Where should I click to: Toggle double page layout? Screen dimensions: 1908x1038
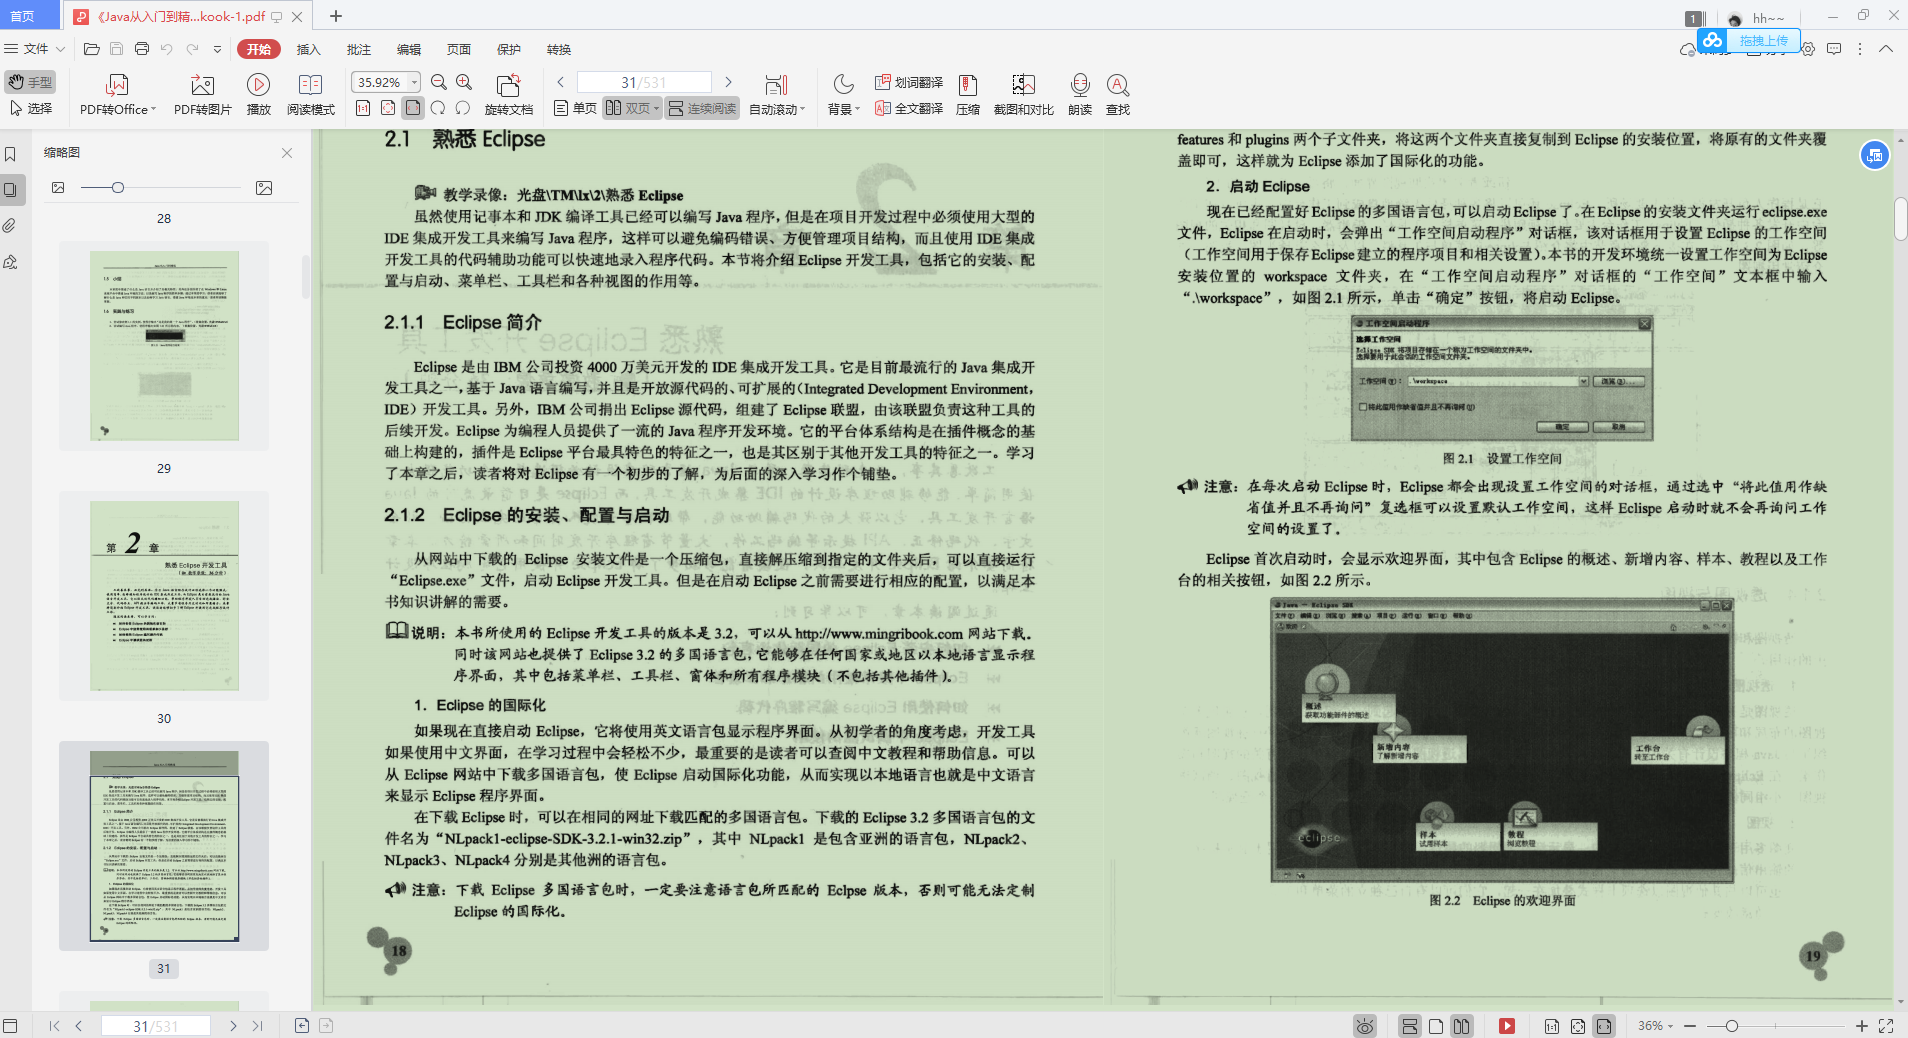tap(627, 108)
